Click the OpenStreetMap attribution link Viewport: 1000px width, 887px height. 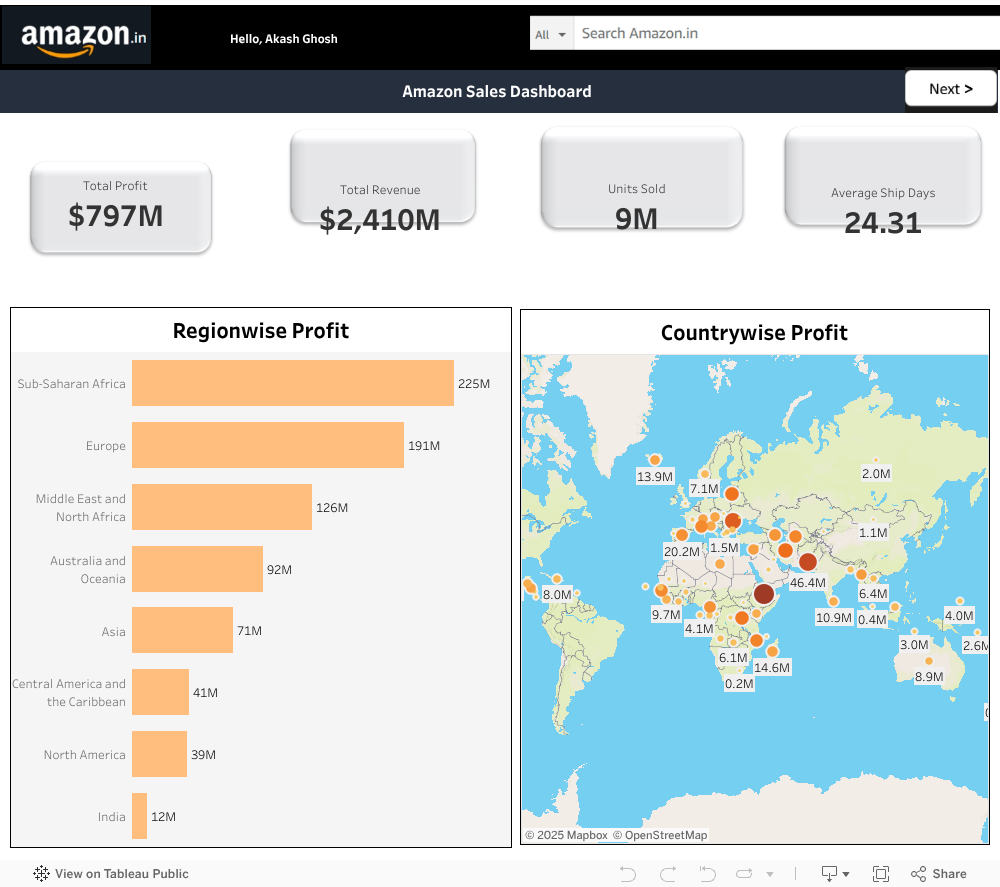coord(660,835)
